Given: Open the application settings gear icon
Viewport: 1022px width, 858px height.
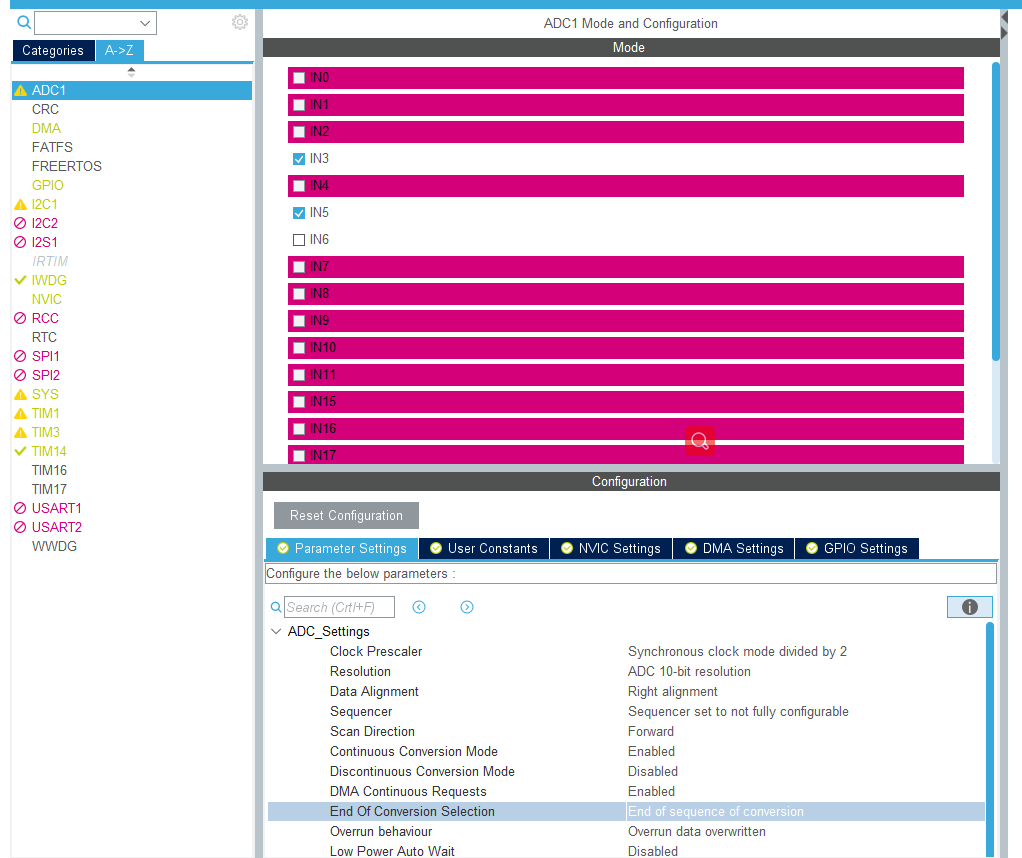Looking at the screenshot, I should click(239, 22).
